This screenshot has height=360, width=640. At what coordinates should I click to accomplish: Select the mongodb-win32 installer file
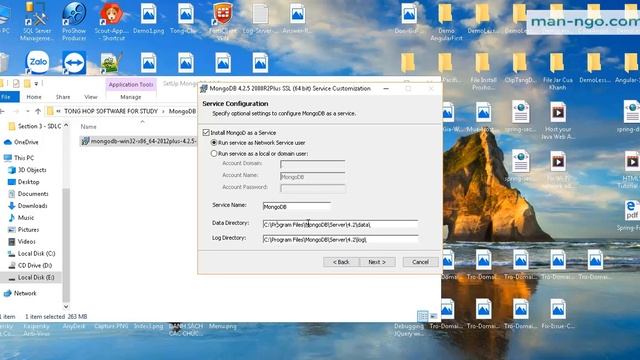point(139,141)
